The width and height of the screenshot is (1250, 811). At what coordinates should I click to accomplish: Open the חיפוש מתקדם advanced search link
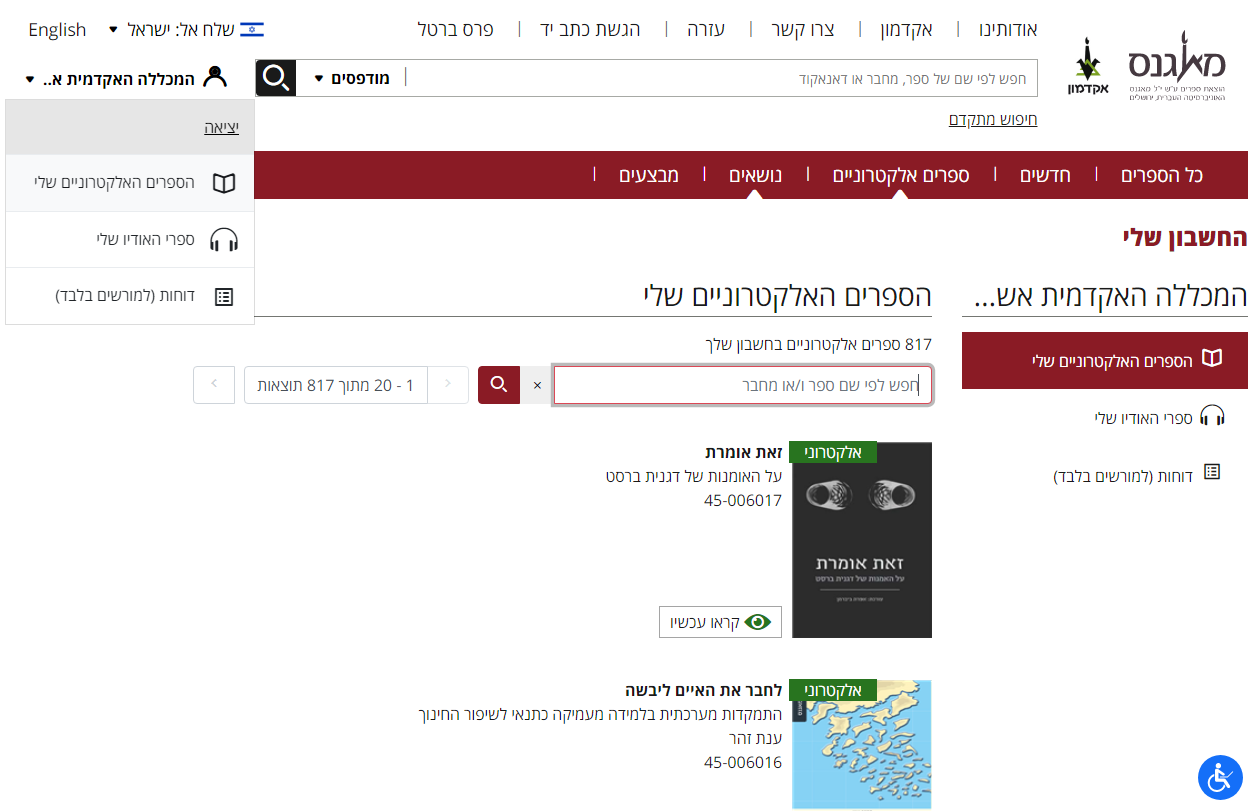pos(992,120)
